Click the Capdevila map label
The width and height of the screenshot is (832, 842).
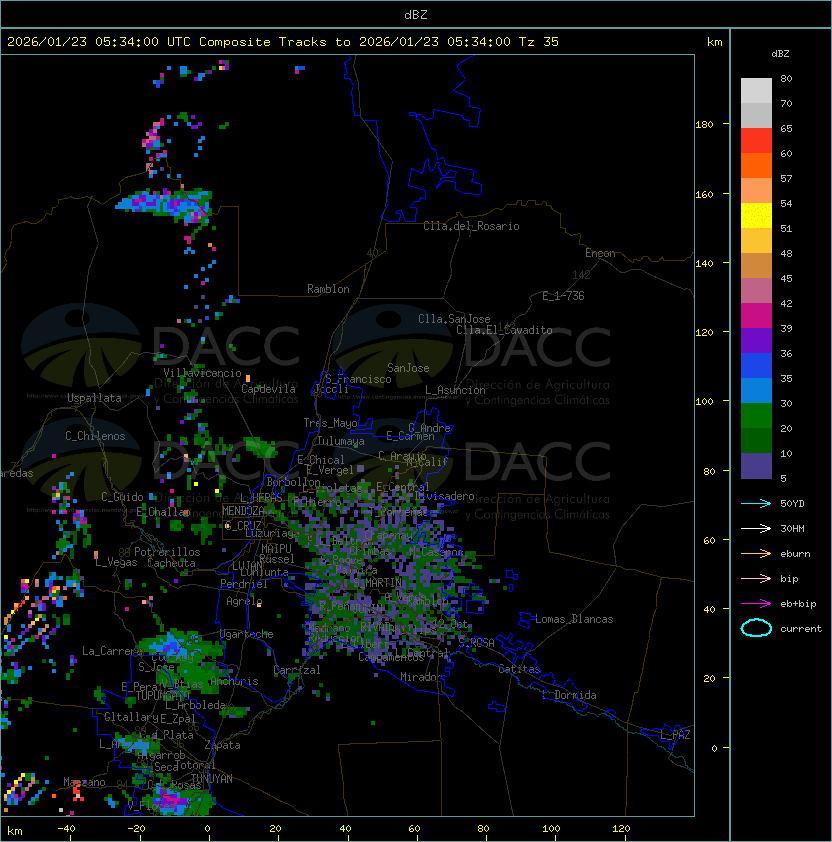tap(268, 389)
